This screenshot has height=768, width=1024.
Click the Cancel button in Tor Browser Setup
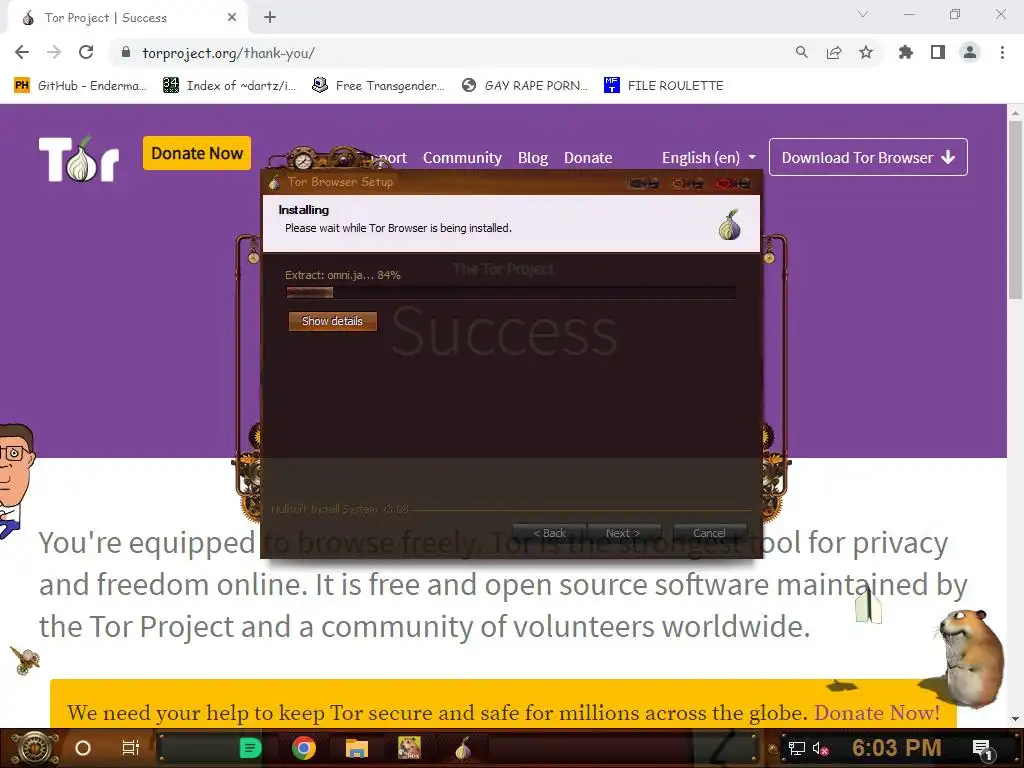(709, 533)
